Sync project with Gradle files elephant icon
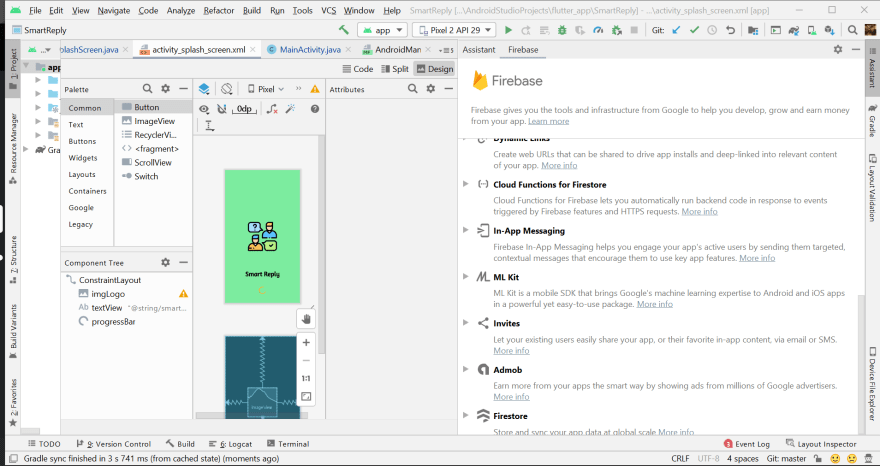880x466 pixels. [x=794, y=30]
